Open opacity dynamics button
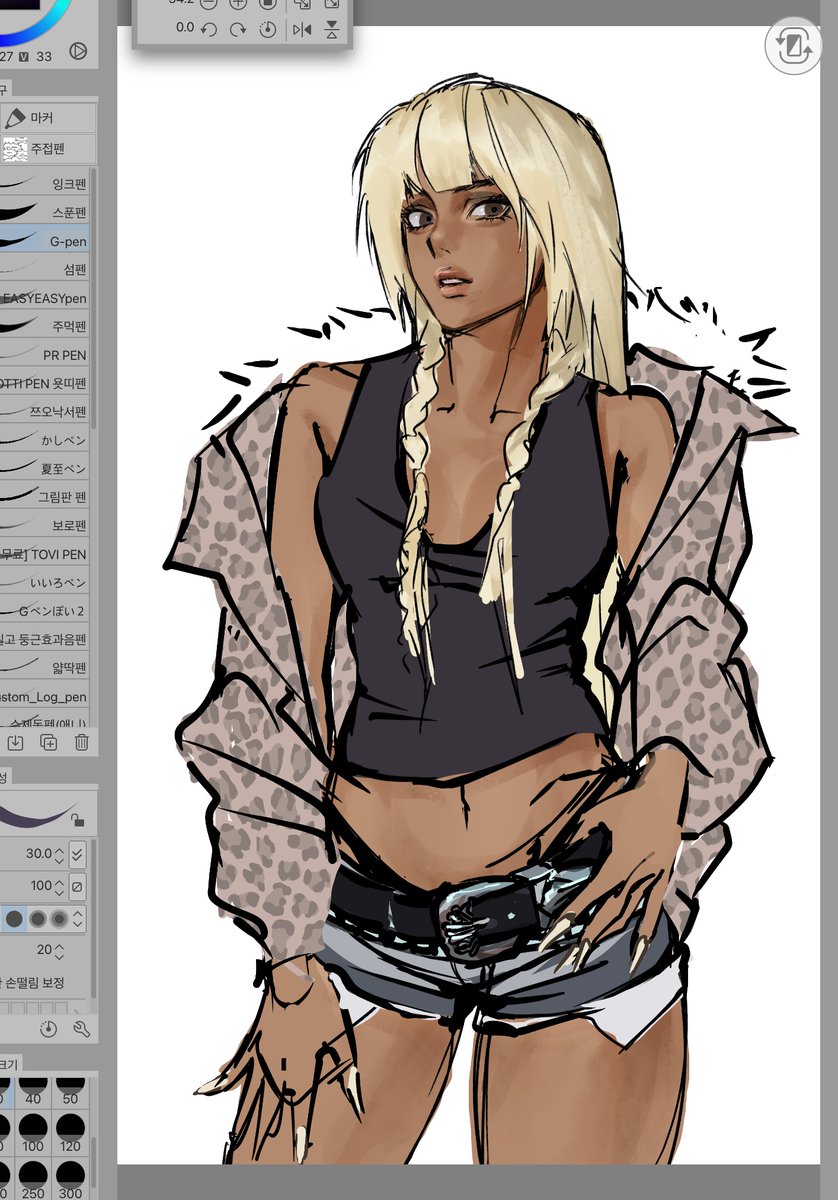 78,886
